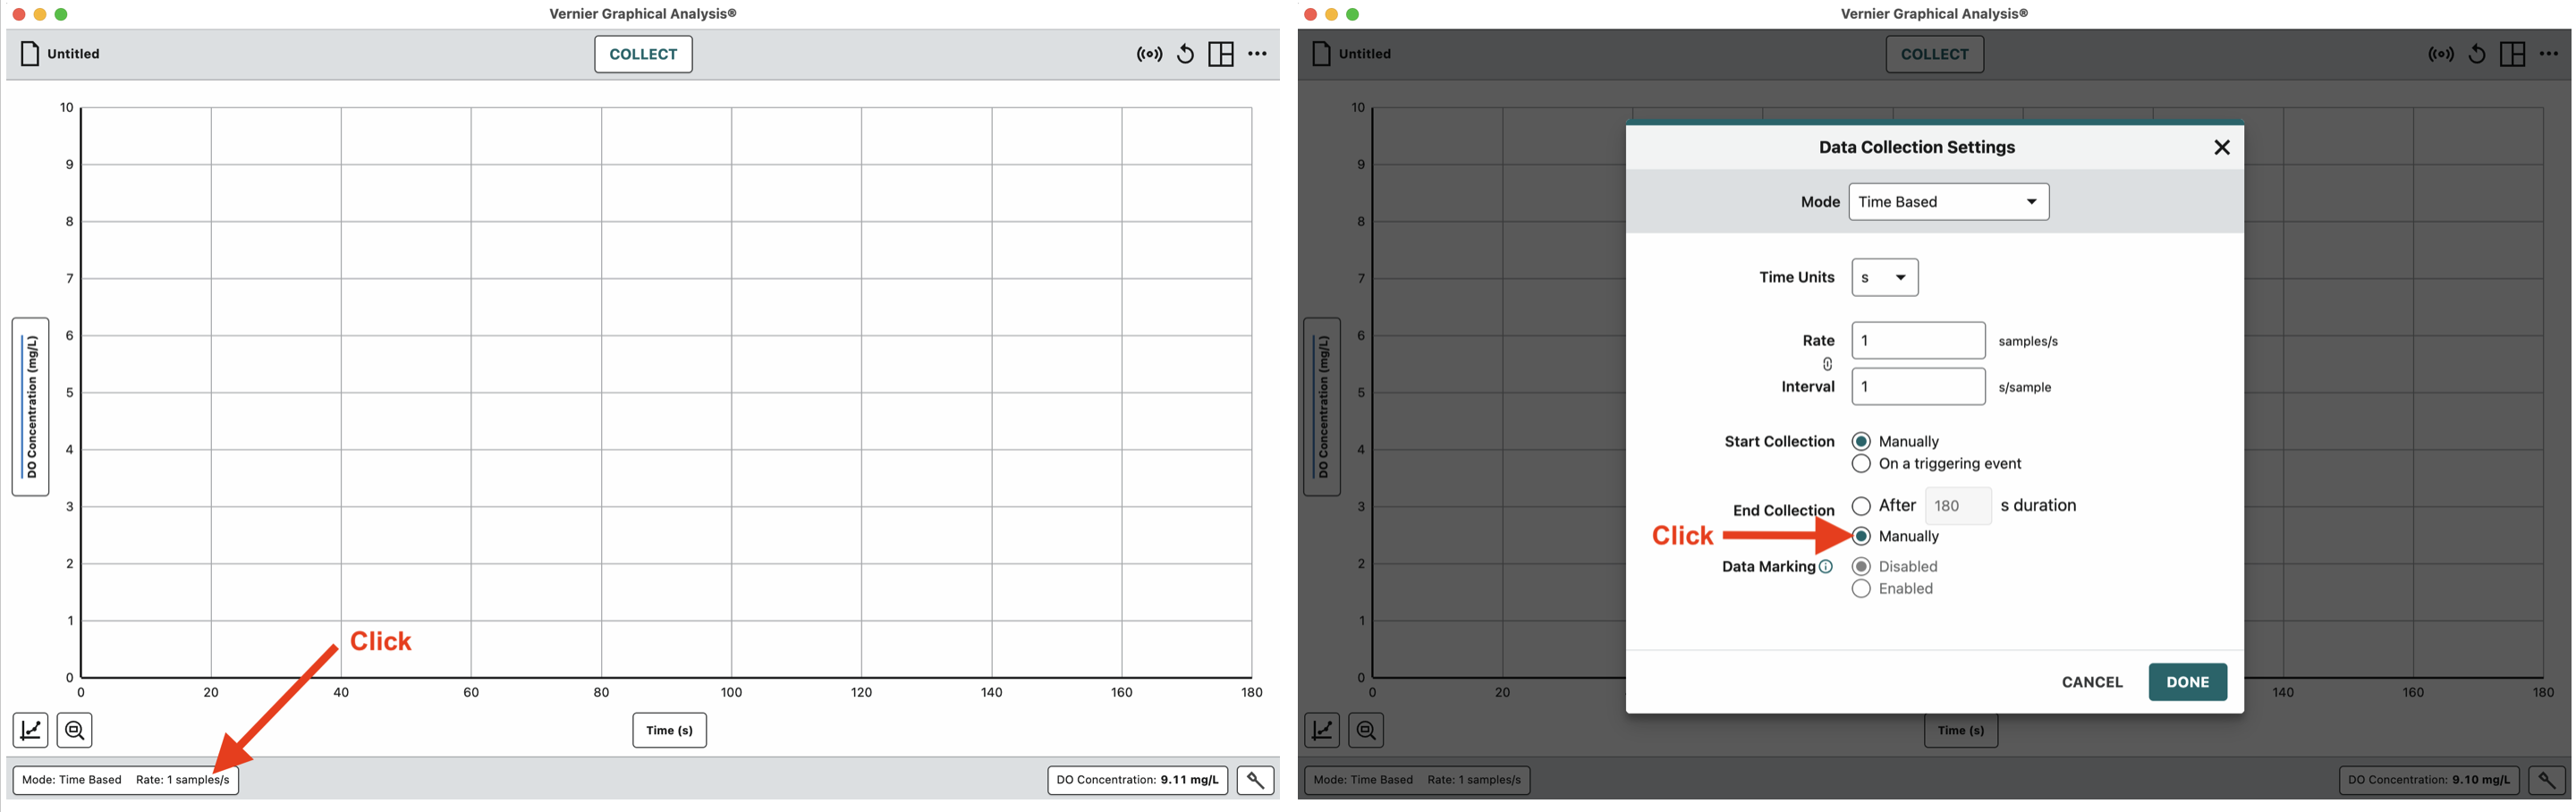Screen dimensions: 2576x812
Task: Select Enabled Data Marking option
Action: pyautogui.click(x=1861, y=589)
